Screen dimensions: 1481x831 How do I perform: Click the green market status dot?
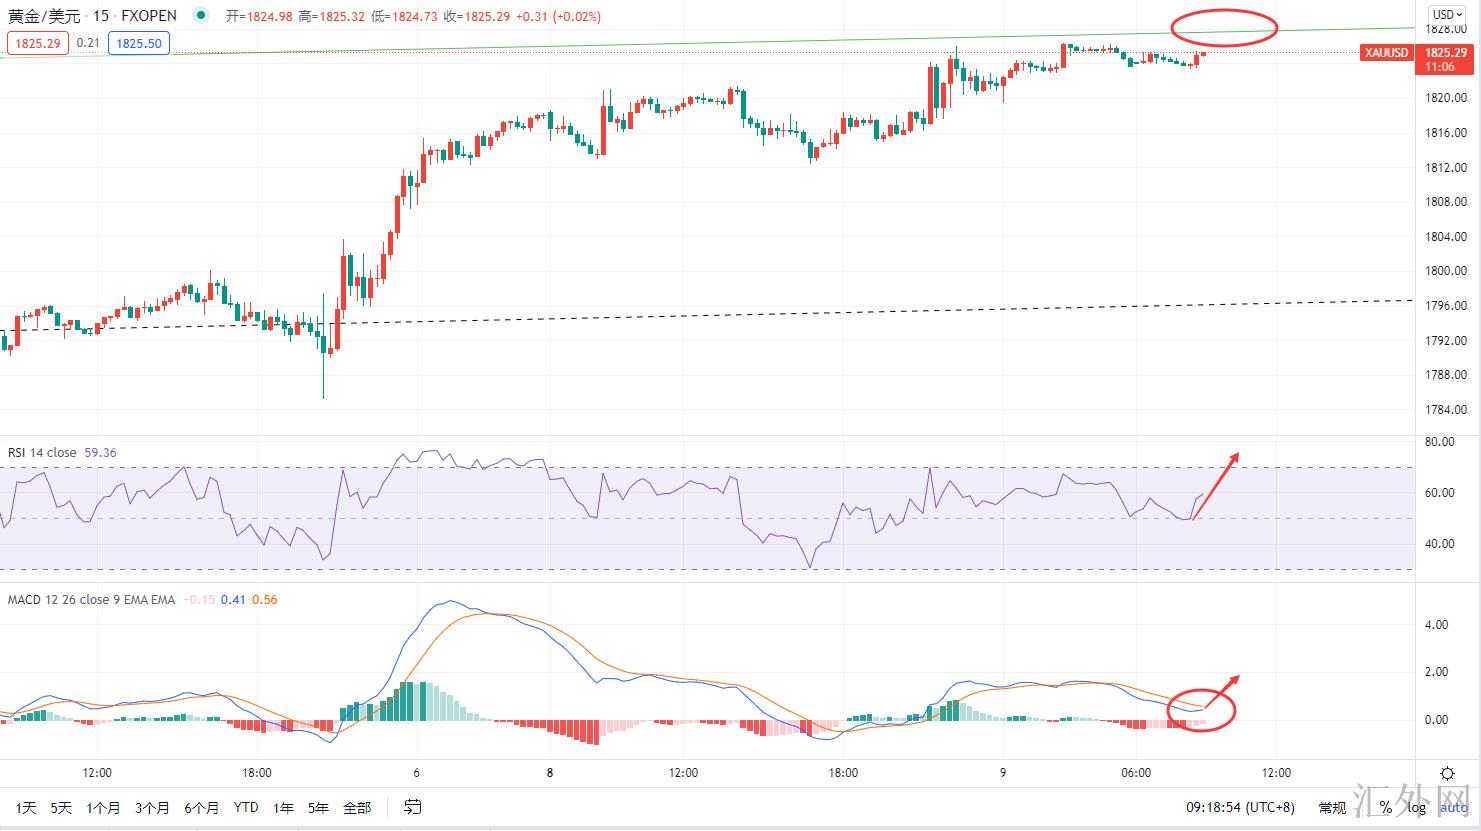(x=203, y=15)
